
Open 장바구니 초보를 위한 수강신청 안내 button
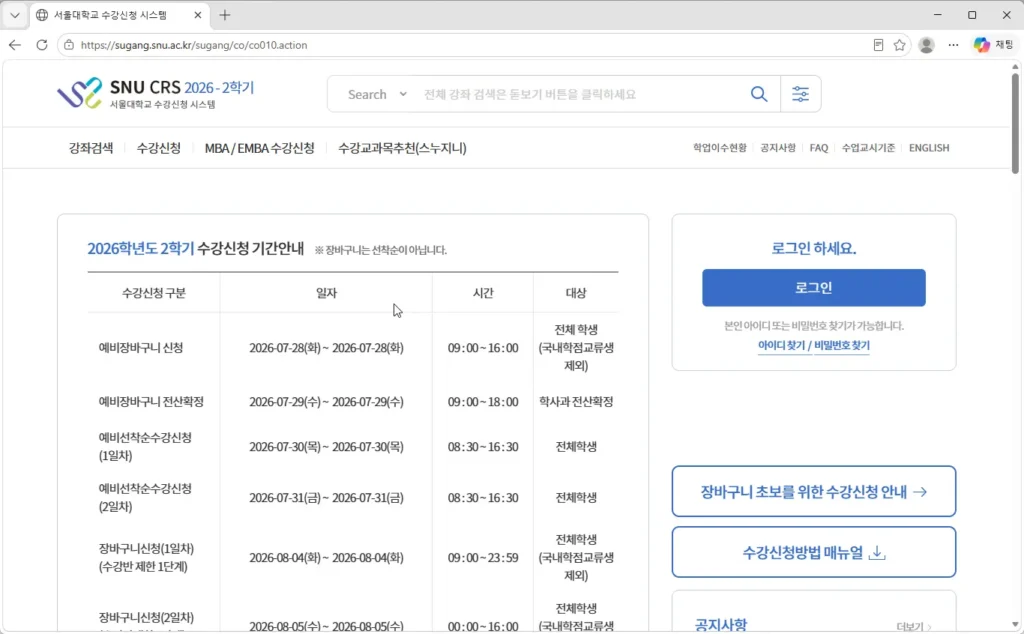point(814,492)
